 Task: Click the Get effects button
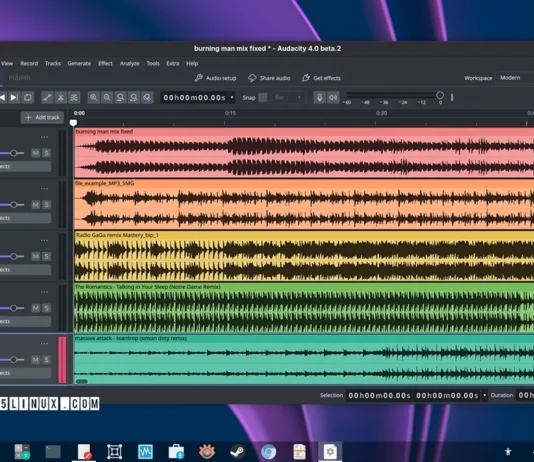(x=321, y=78)
